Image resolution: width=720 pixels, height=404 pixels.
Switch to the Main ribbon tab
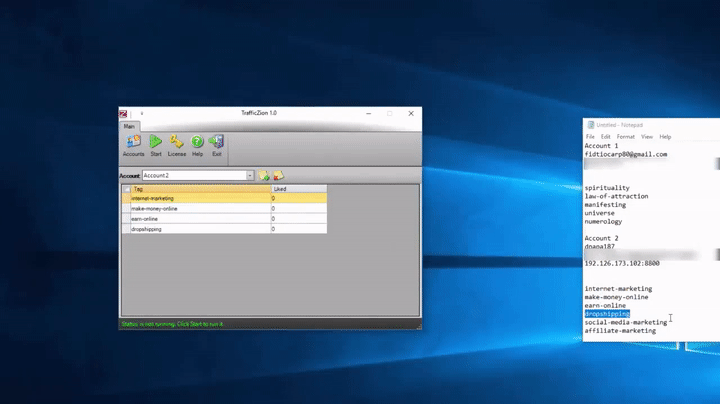(x=129, y=126)
